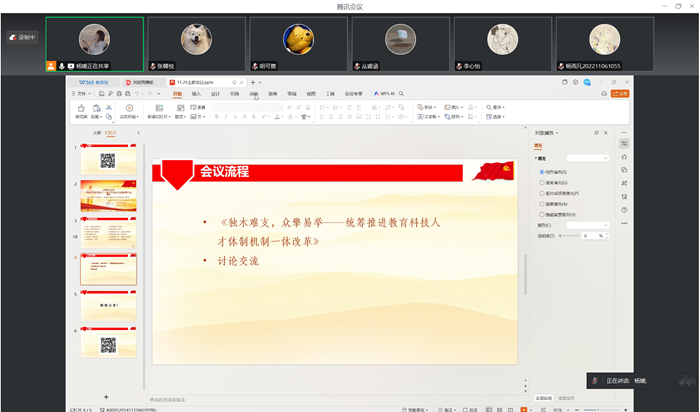This screenshot has width=700, height=412.
Task: Select slide 5 thumbnail
Action: (108, 305)
